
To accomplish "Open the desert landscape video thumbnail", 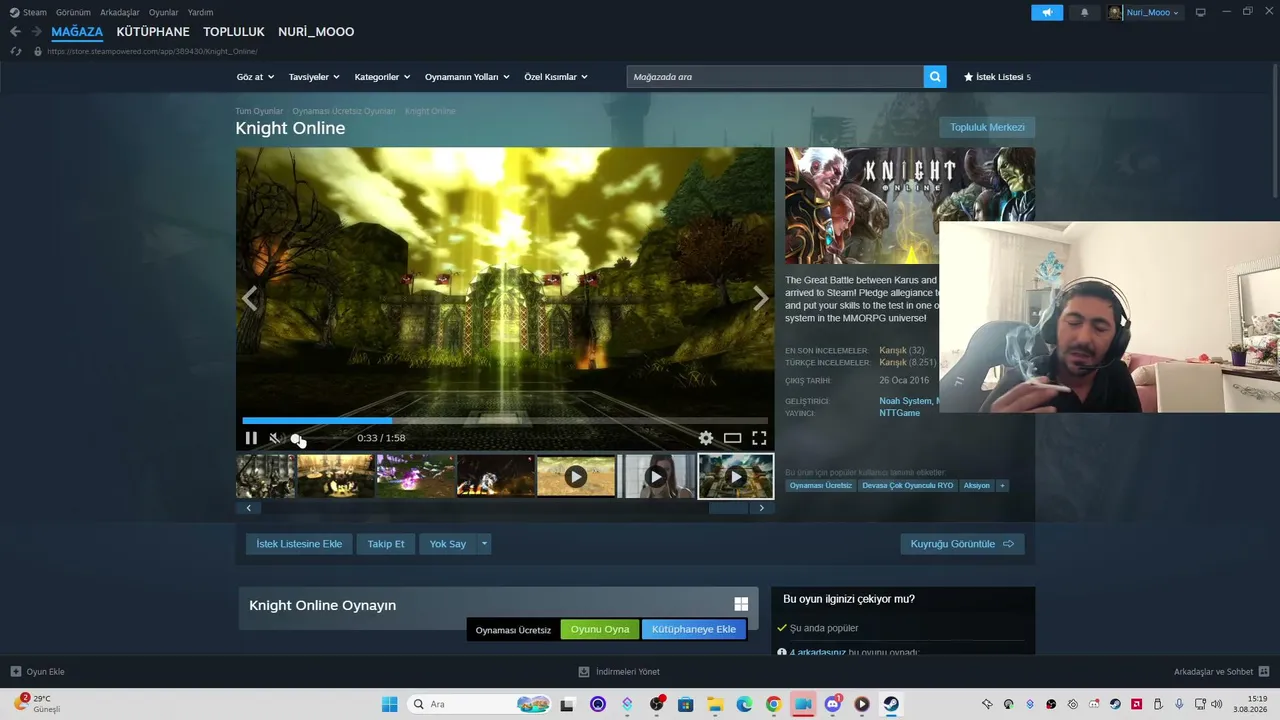I will [x=576, y=476].
